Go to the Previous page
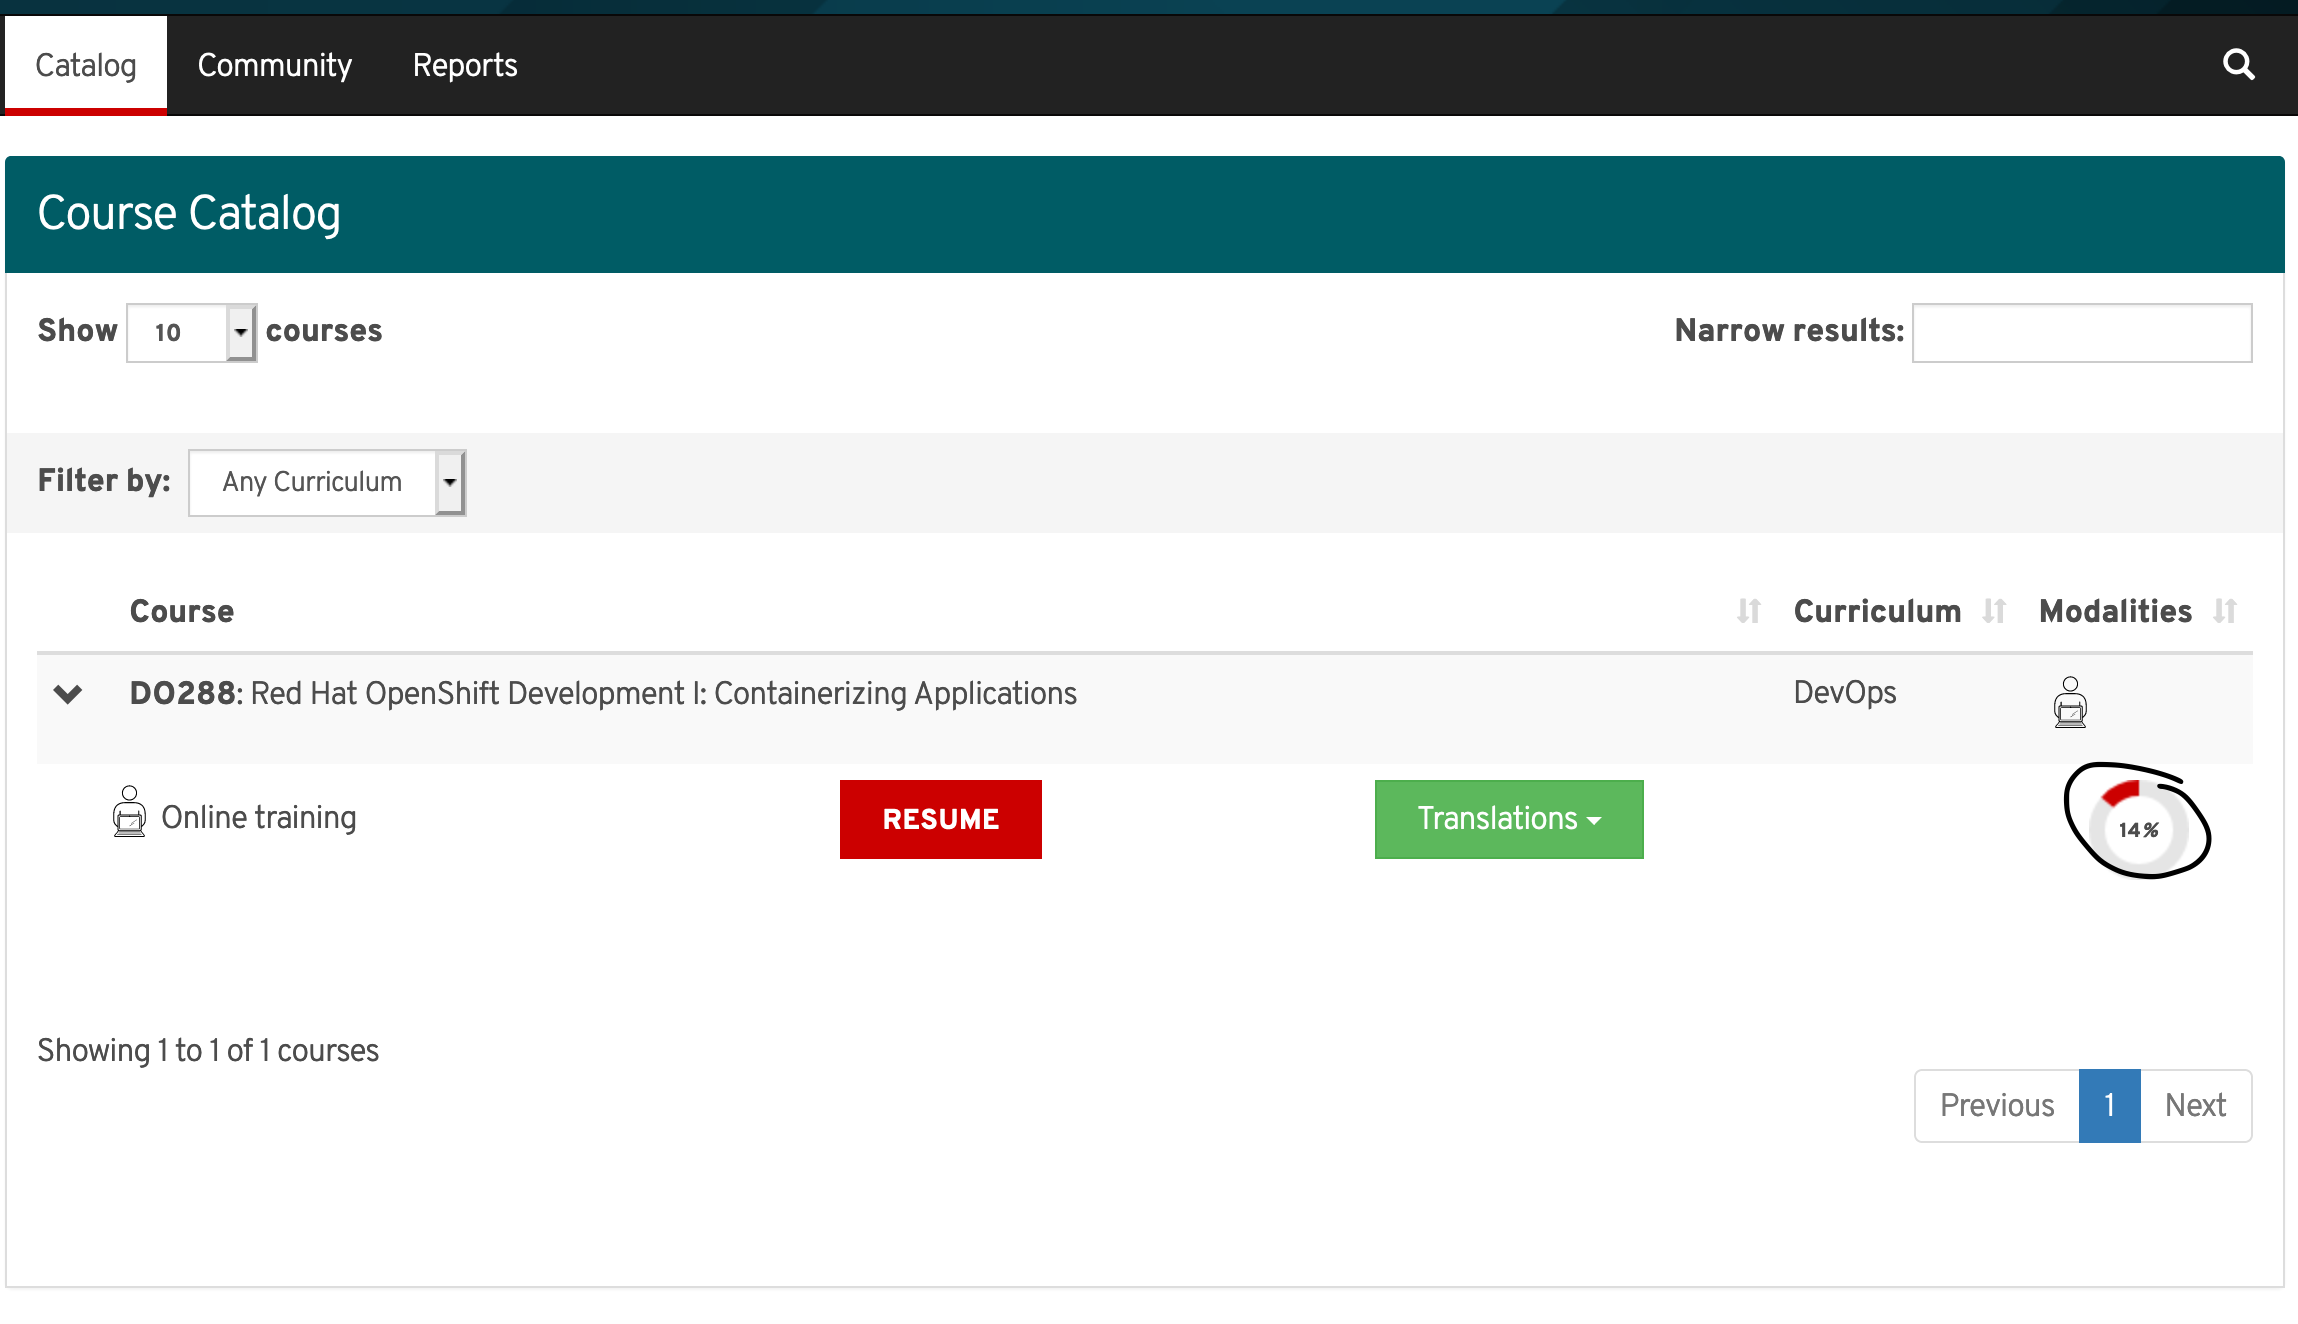 (x=1996, y=1106)
